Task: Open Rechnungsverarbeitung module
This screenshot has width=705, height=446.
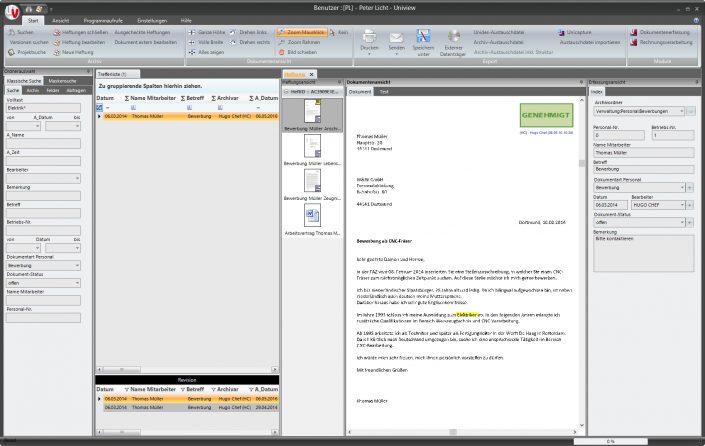Action: (661, 42)
